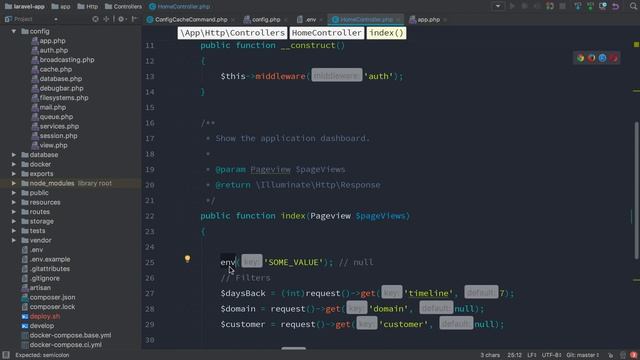Click the blue VCS update project icon
640x360 pixels.
578,6
